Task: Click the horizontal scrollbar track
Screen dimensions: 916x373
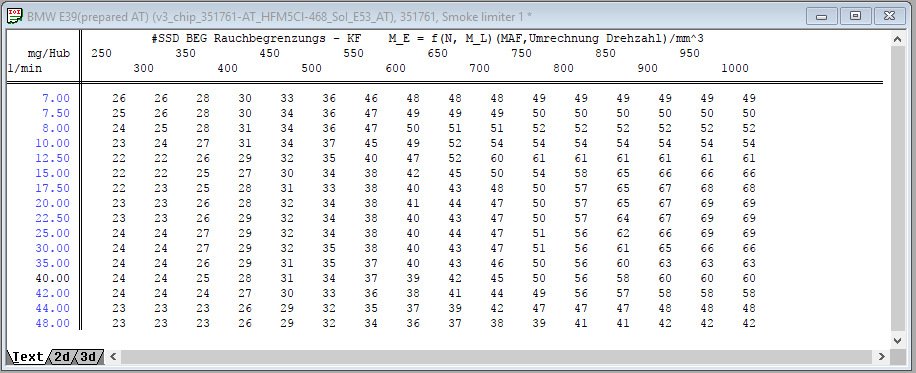Action: tap(497, 356)
